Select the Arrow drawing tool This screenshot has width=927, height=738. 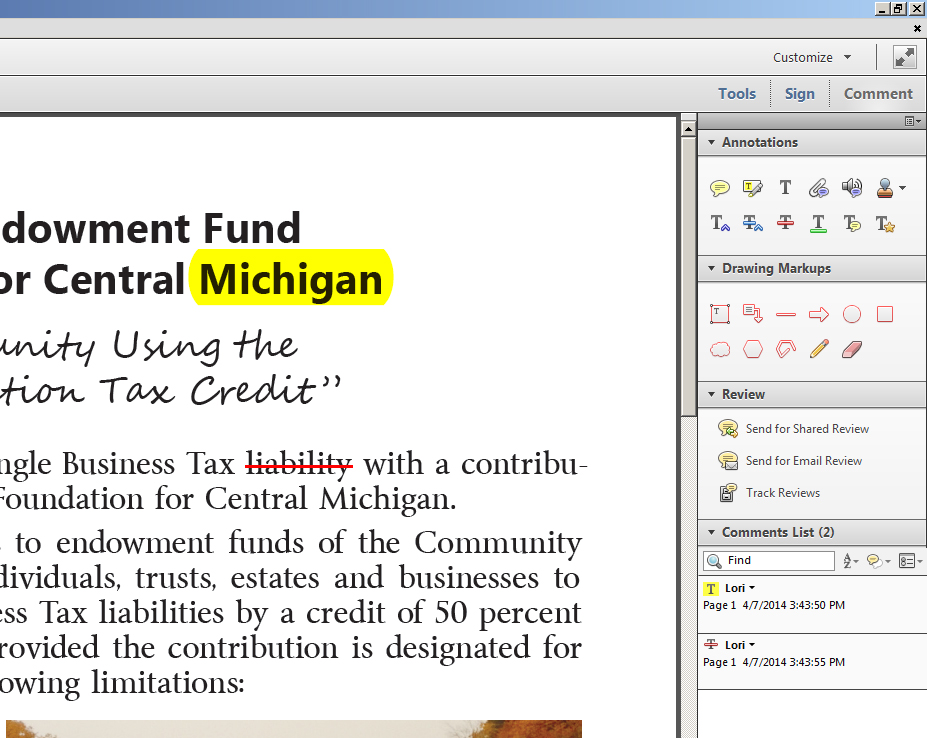(818, 315)
